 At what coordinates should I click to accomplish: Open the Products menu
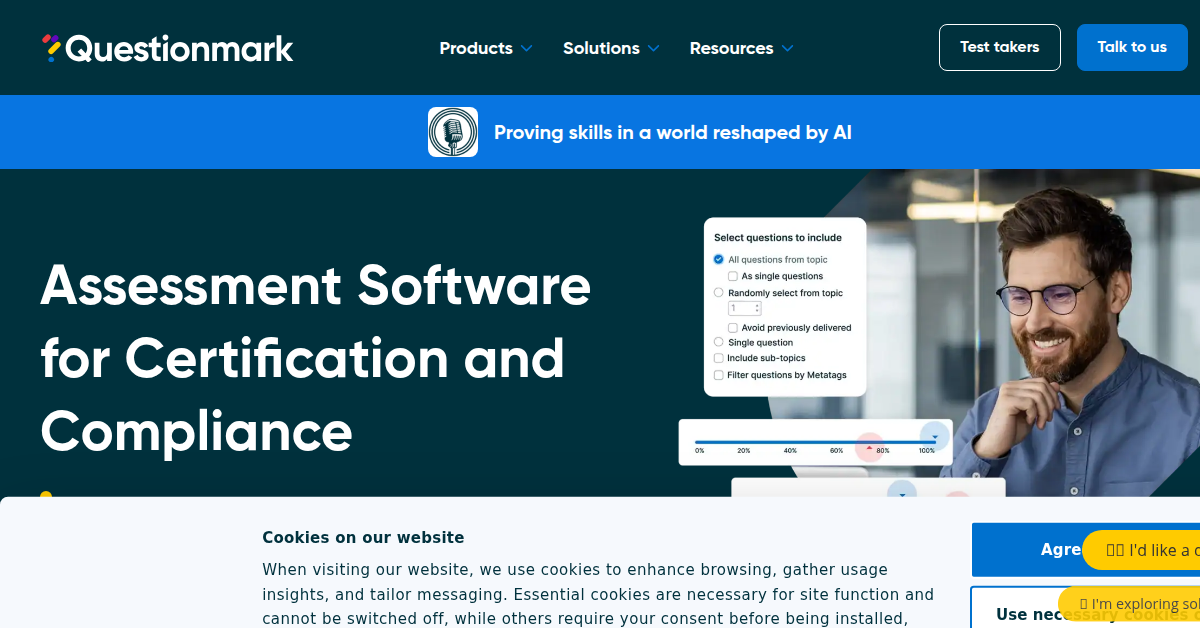point(476,48)
